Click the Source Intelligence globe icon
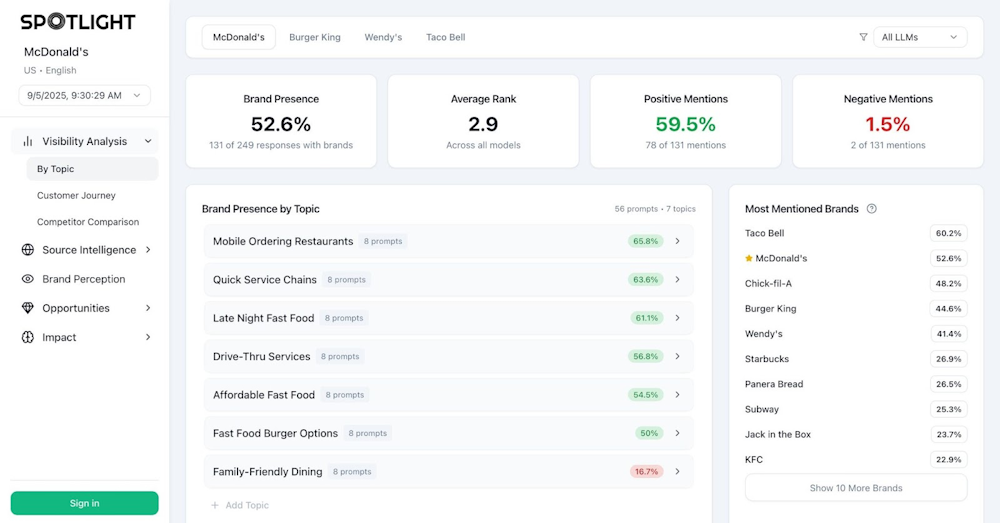 click(28, 250)
